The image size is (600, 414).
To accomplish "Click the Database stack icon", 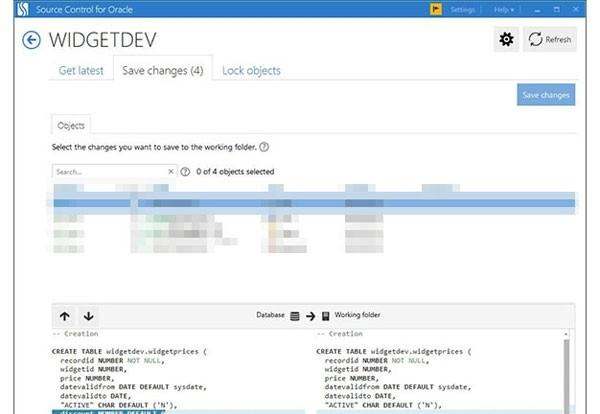I will (295, 316).
